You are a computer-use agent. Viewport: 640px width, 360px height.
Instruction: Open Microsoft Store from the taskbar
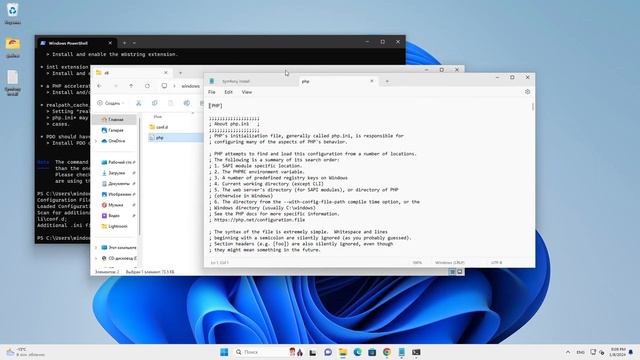click(372, 352)
